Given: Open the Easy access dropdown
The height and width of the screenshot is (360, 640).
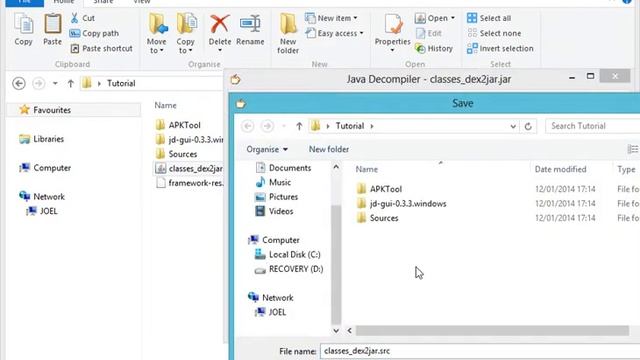Looking at the screenshot, I should 334,33.
